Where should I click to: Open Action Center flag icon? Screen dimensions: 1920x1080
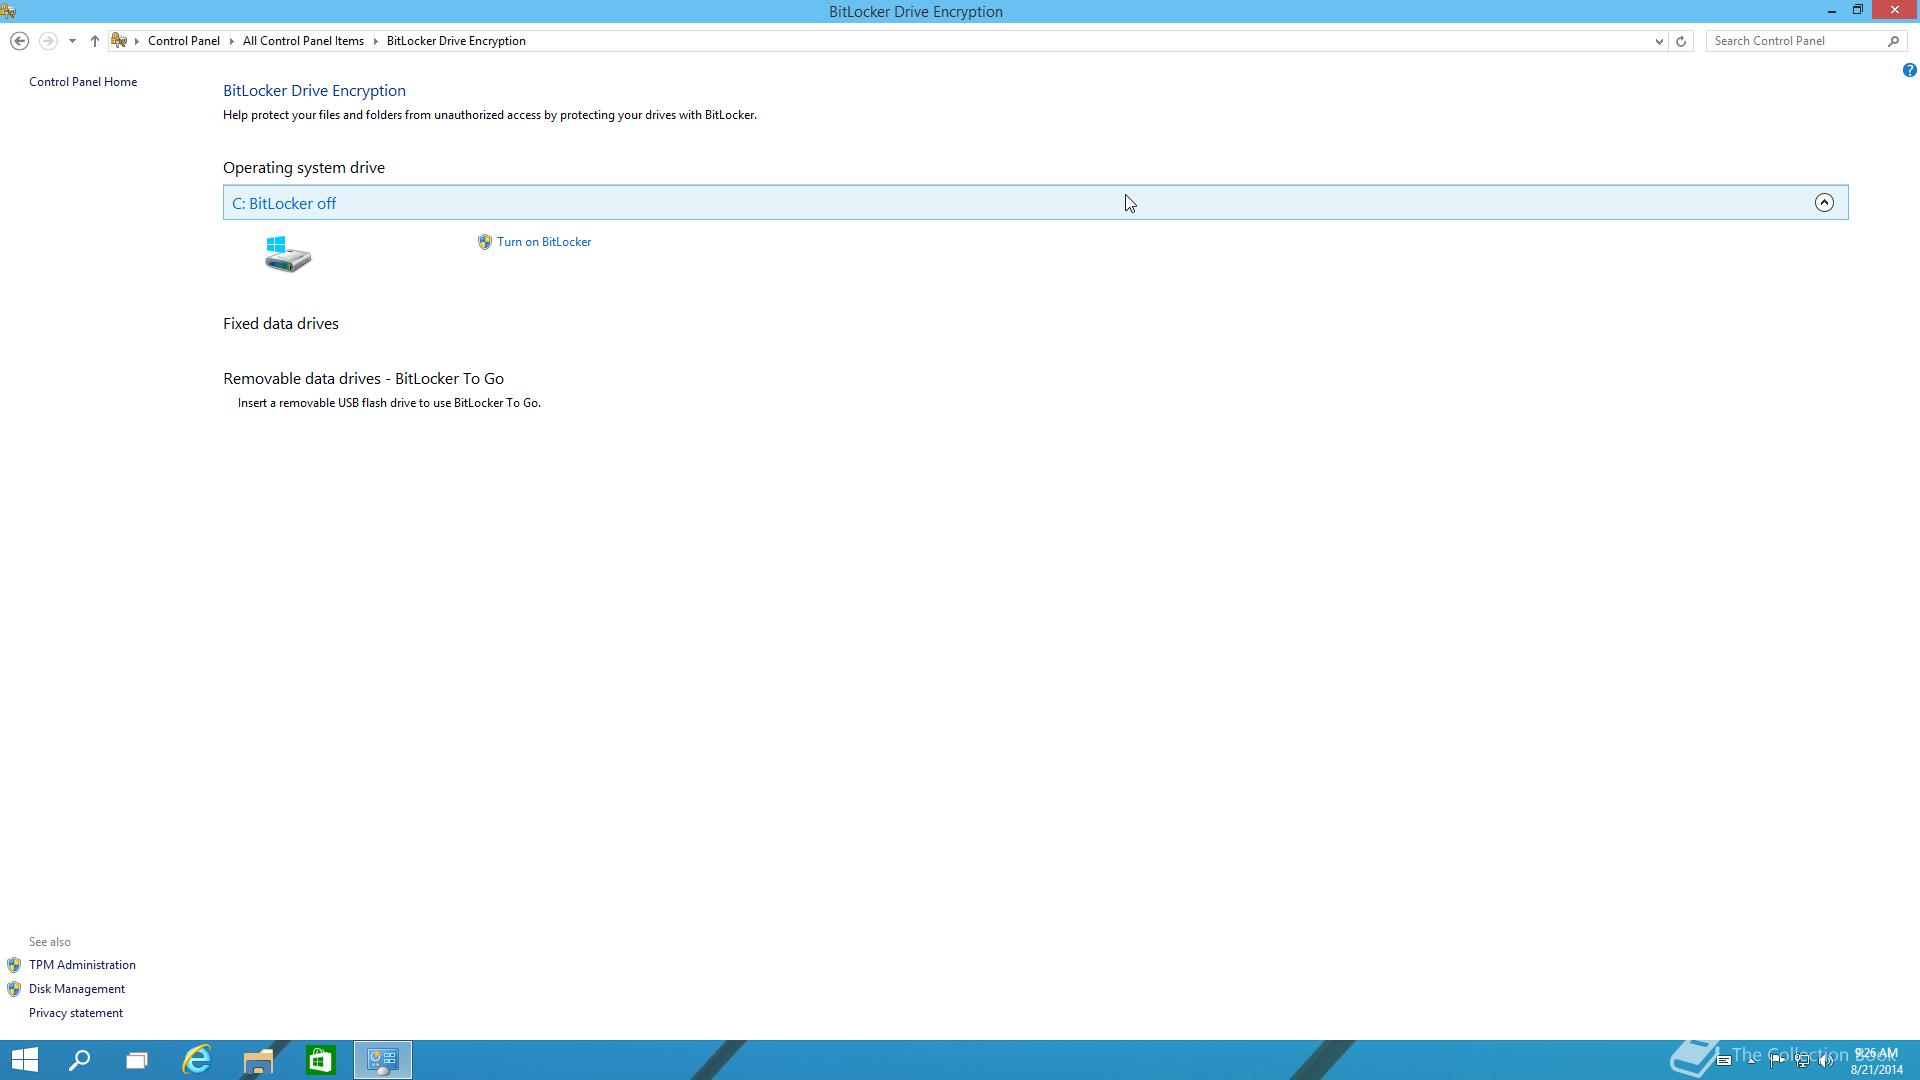pyautogui.click(x=1777, y=1061)
